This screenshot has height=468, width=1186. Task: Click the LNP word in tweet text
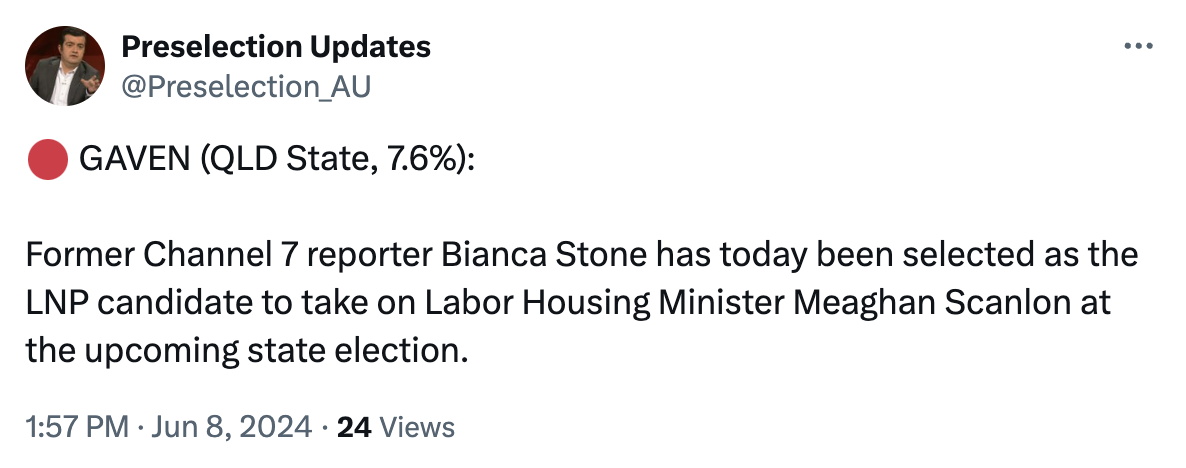click(x=57, y=303)
